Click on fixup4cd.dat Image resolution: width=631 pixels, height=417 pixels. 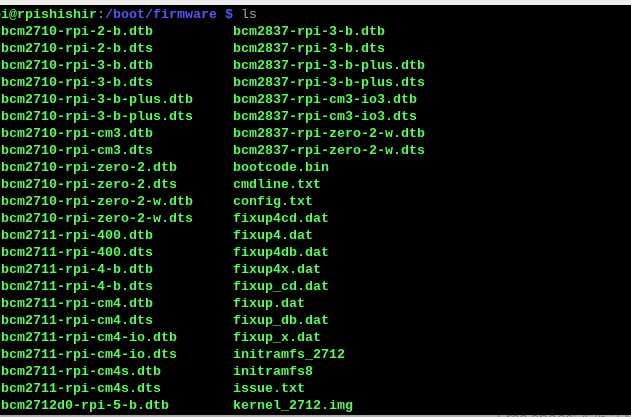pos(281,218)
